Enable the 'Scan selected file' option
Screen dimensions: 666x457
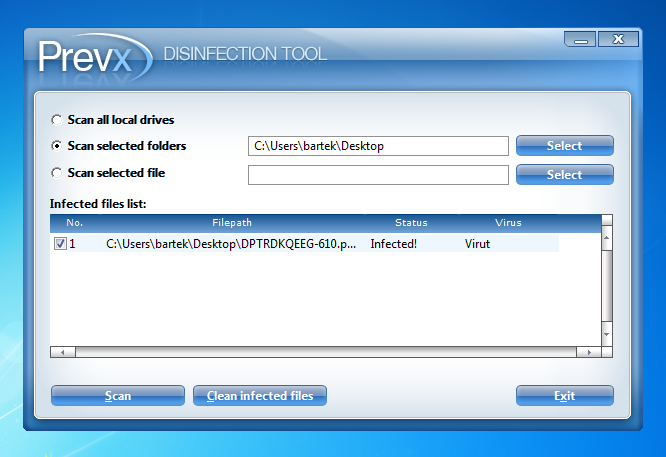pos(56,173)
